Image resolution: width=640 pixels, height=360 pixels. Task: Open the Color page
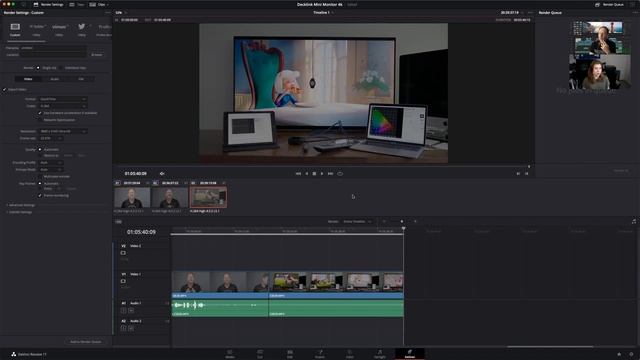(350, 353)
